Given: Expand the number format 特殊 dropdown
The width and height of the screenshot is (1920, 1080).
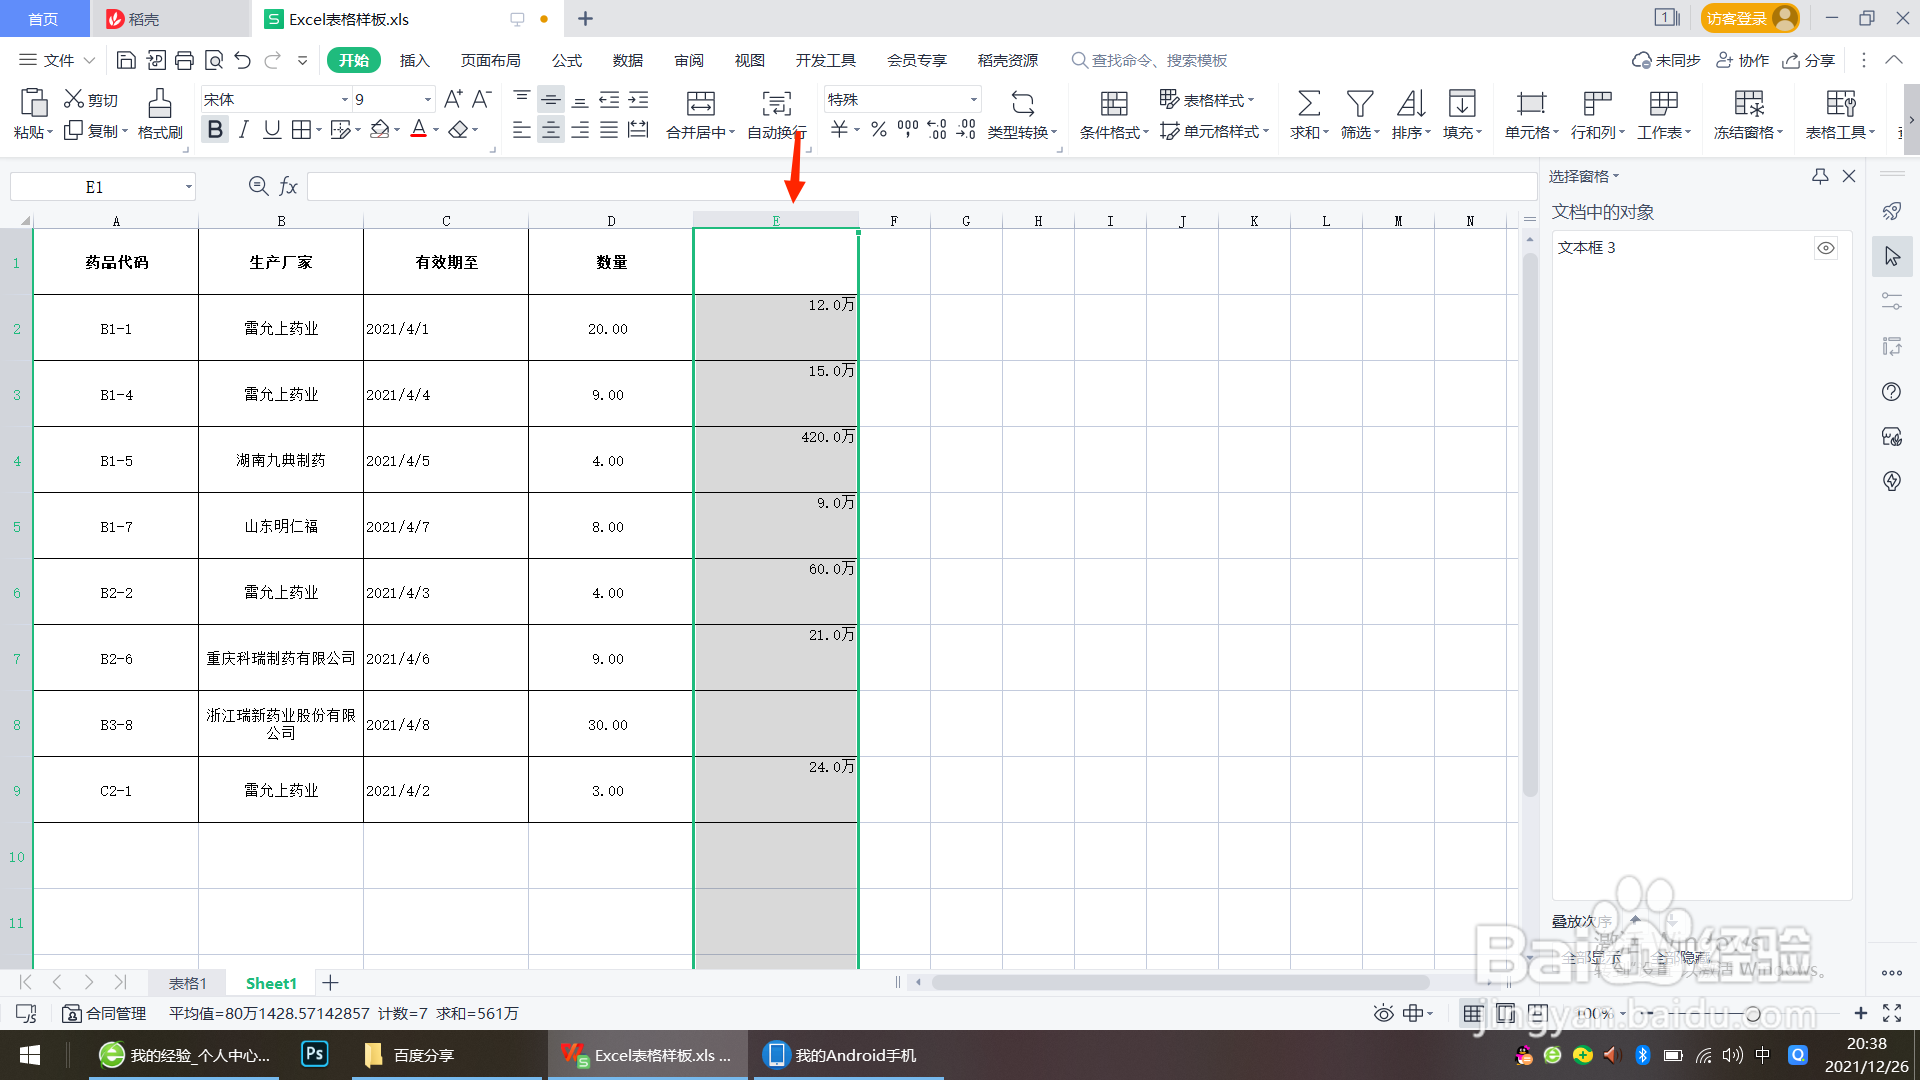Looking at the screenshot, I should 973,100.
